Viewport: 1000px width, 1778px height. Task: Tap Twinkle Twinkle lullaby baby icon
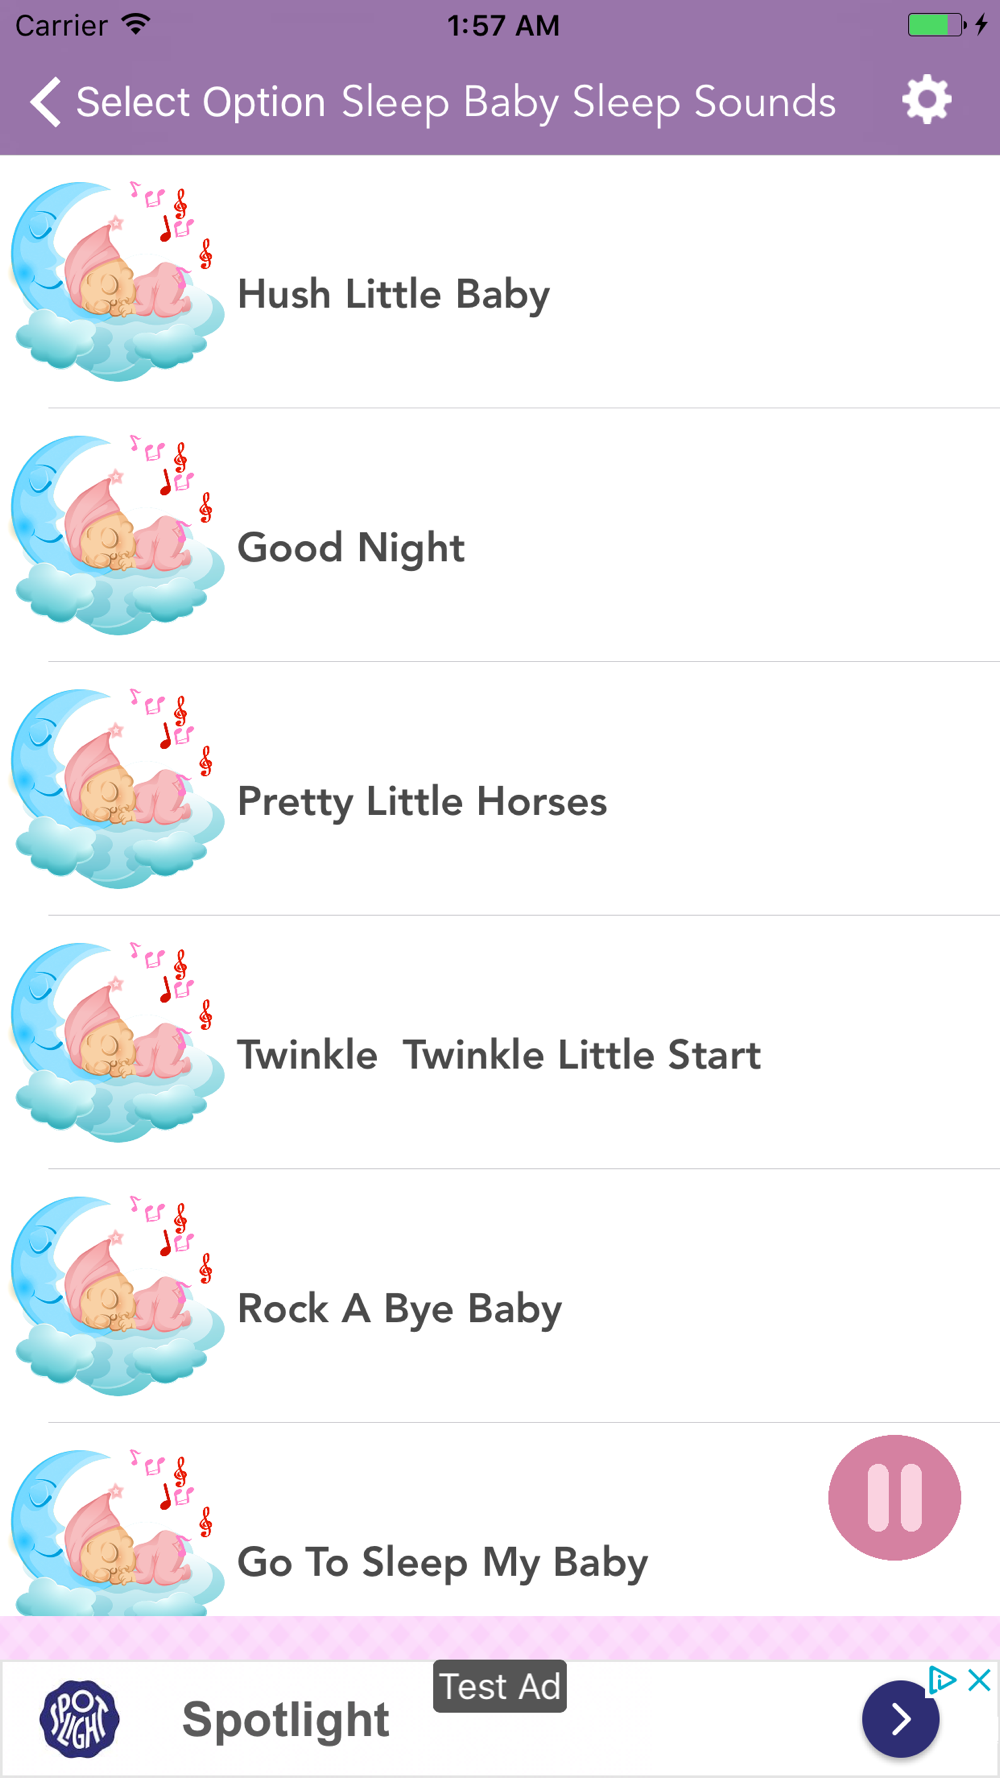pos(117,1042)
